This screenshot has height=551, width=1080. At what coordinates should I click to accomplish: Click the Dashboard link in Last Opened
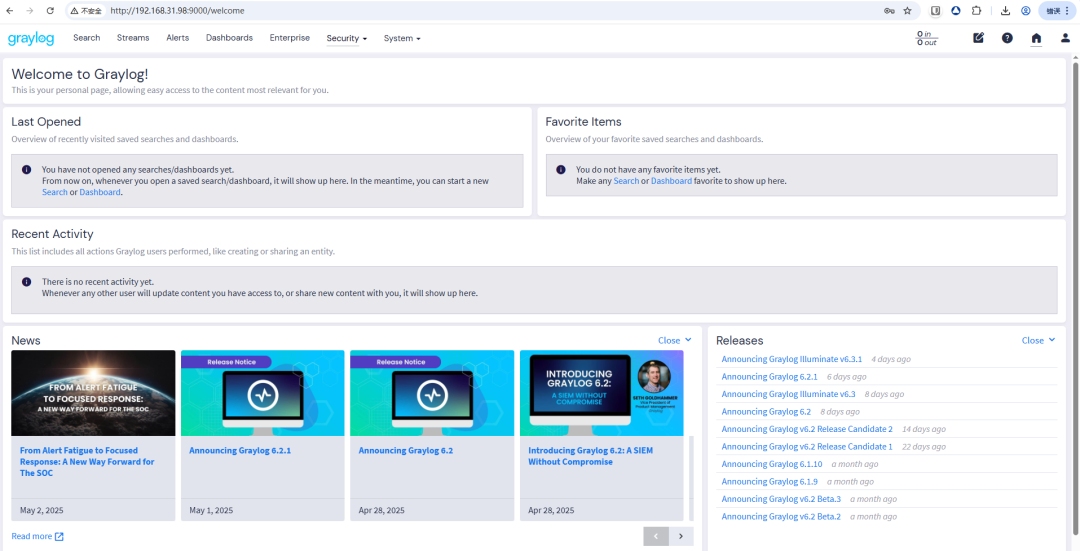[x=100, y=192]
